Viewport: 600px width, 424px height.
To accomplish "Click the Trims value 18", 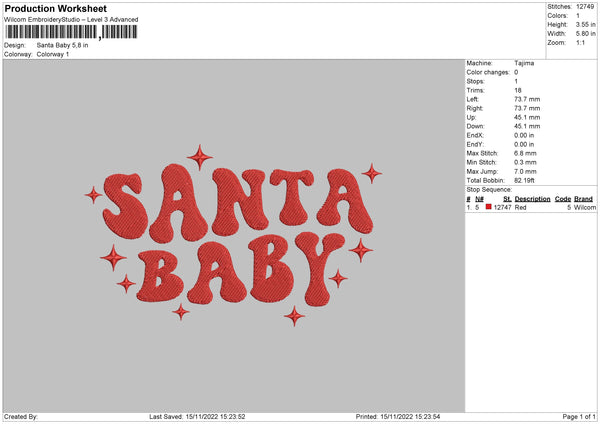I will [518, 90].
